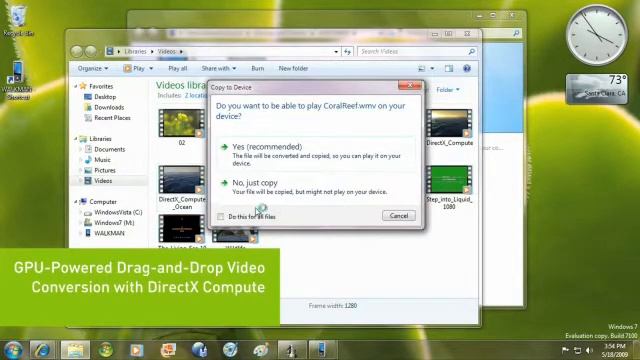Click Libraries in the address path

[x=135, y=51]
